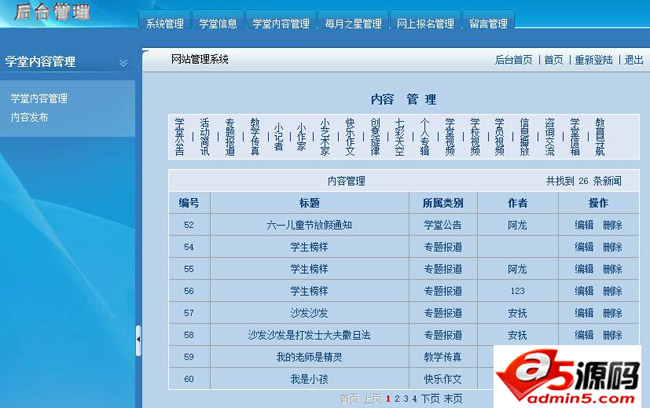Click 重新登陆 to log in again
This screenshot has height=408, width=650.
pos(594,60)
